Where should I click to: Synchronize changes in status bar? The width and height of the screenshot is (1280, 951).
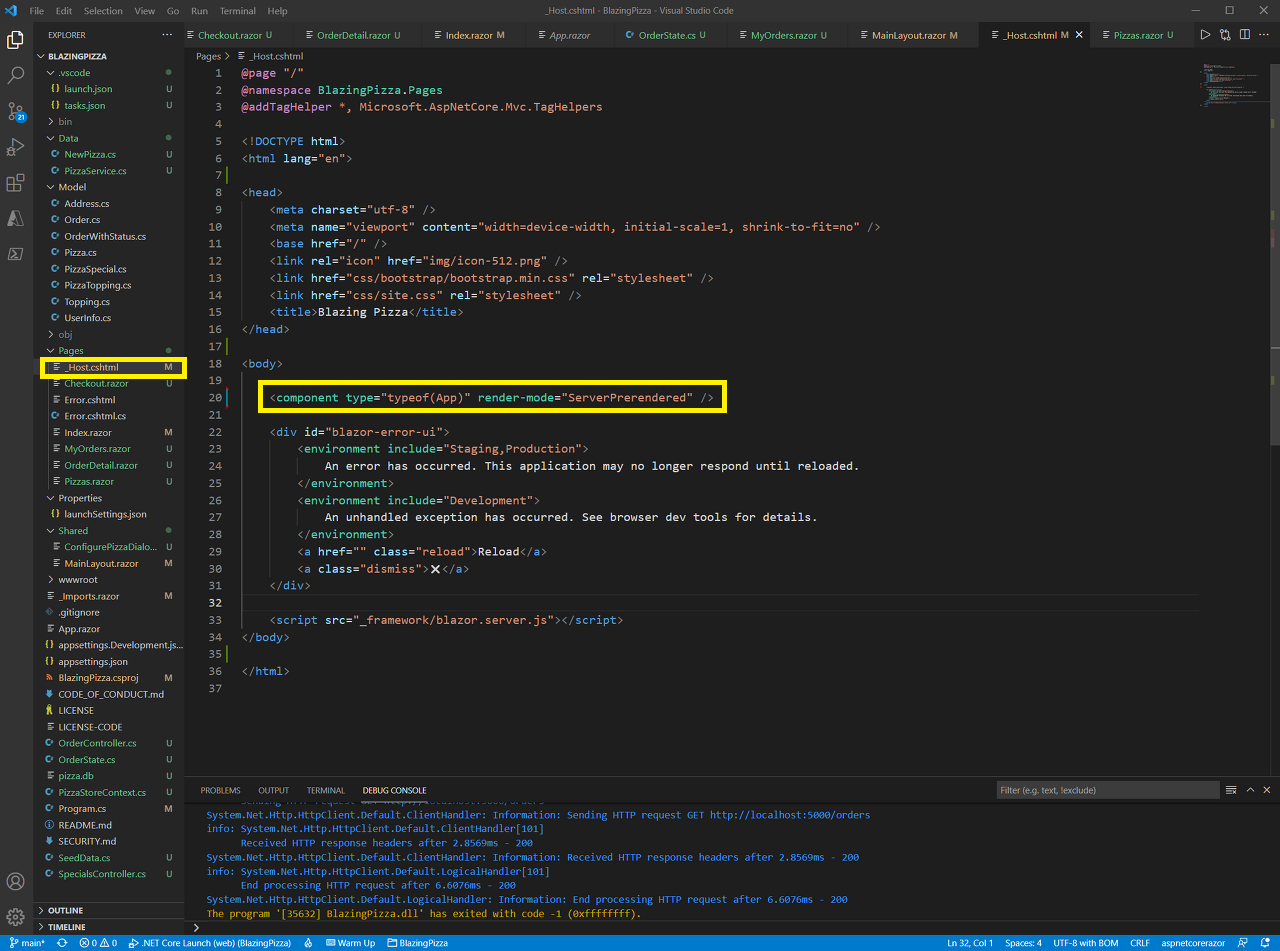pos(62,943)
